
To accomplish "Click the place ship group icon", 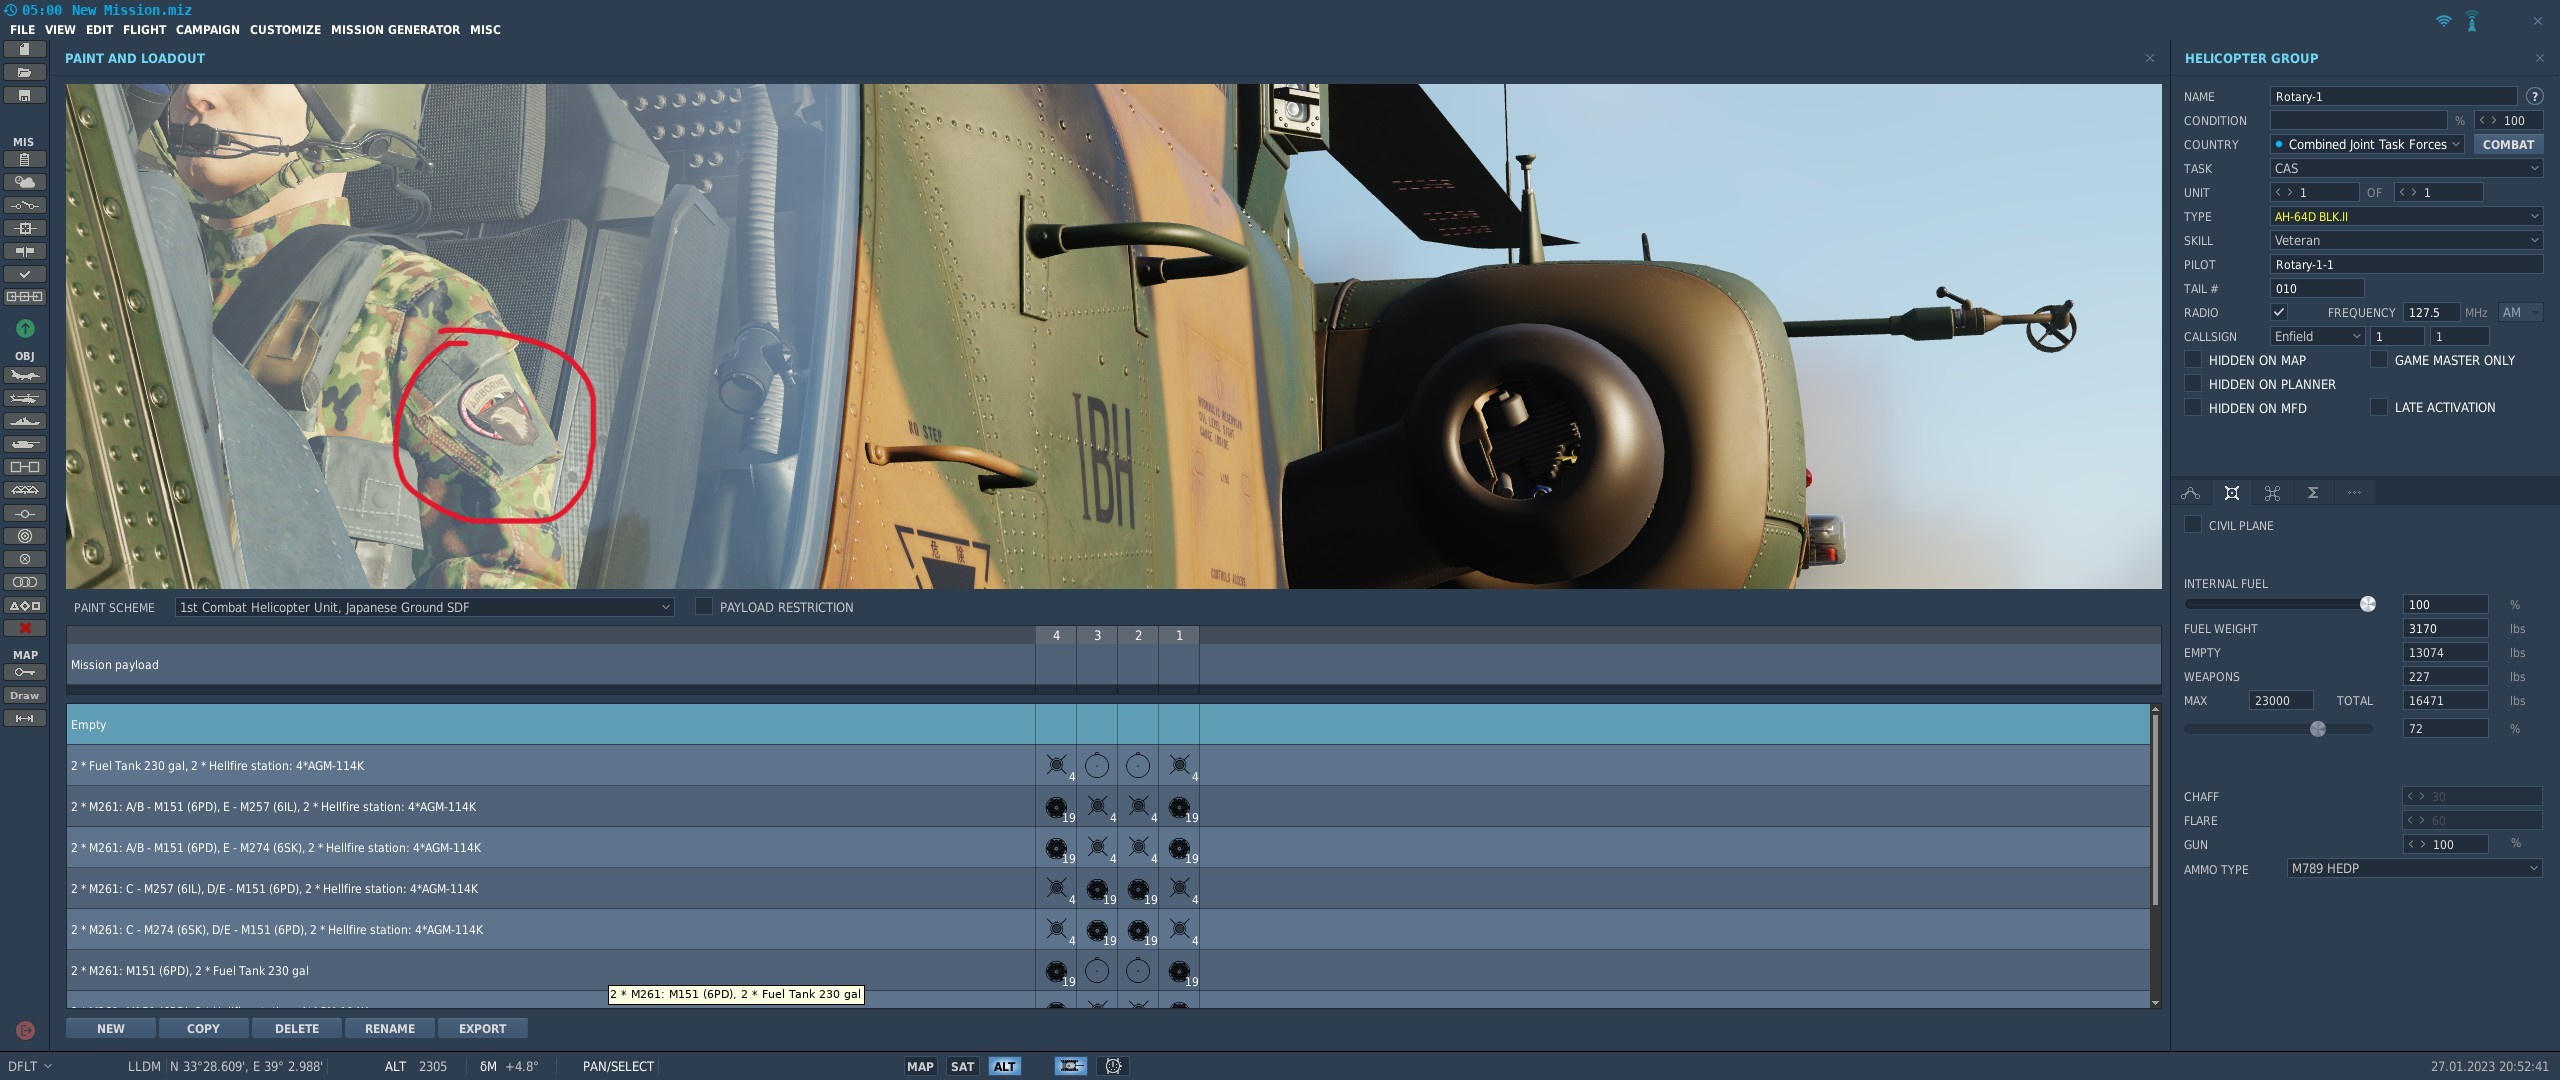I will tap(25, 421).
